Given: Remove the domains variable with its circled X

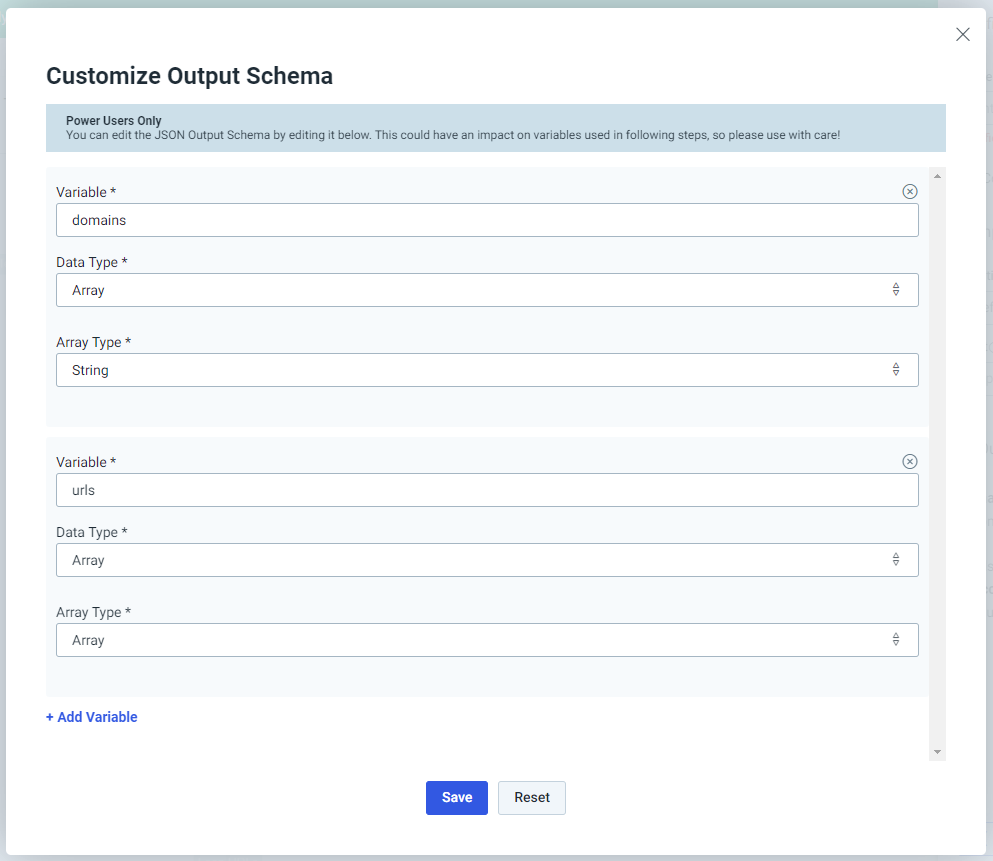Looking at the screenshot, I should click(909, 192).
